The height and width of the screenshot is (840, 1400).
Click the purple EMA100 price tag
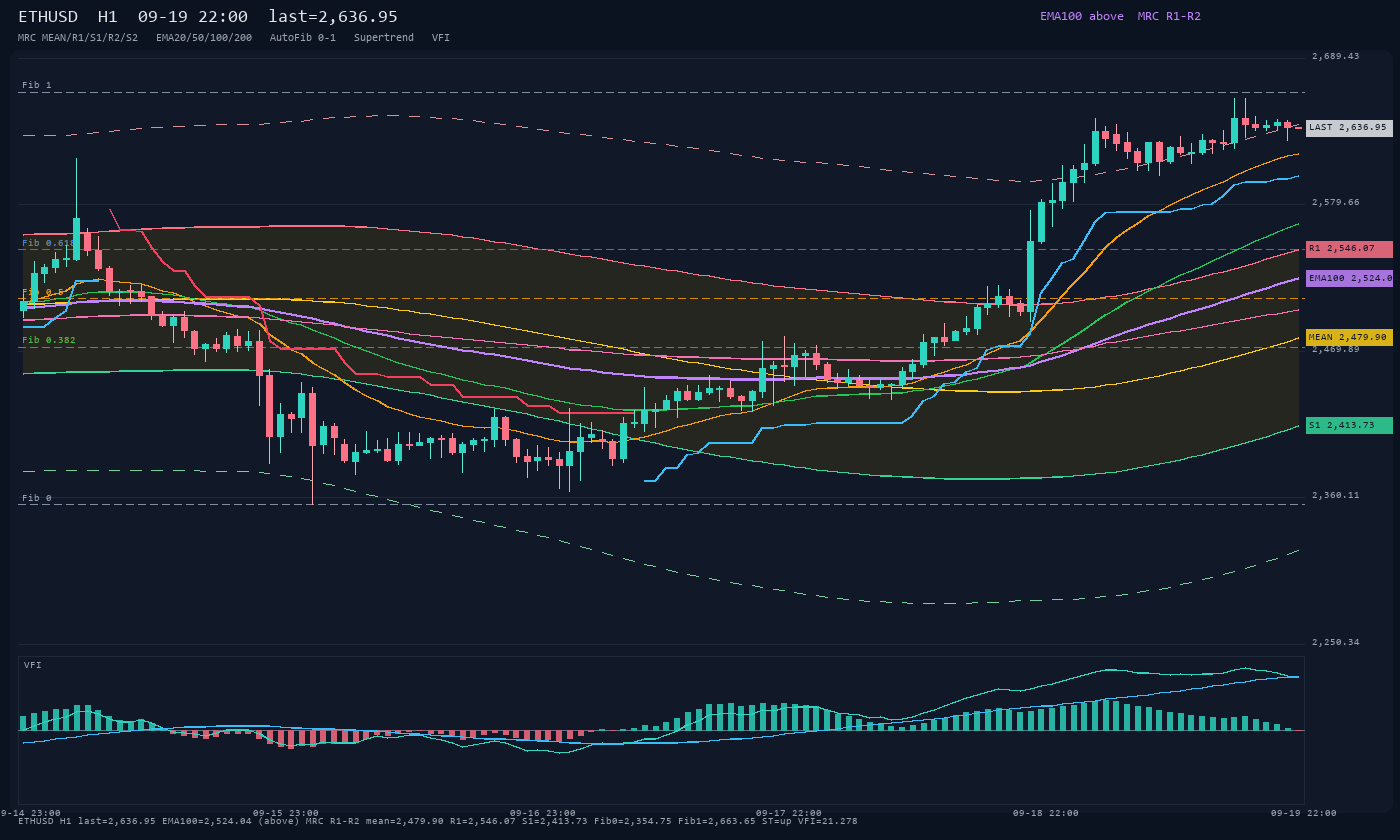pyautogui.click(x=1349, y=279)
